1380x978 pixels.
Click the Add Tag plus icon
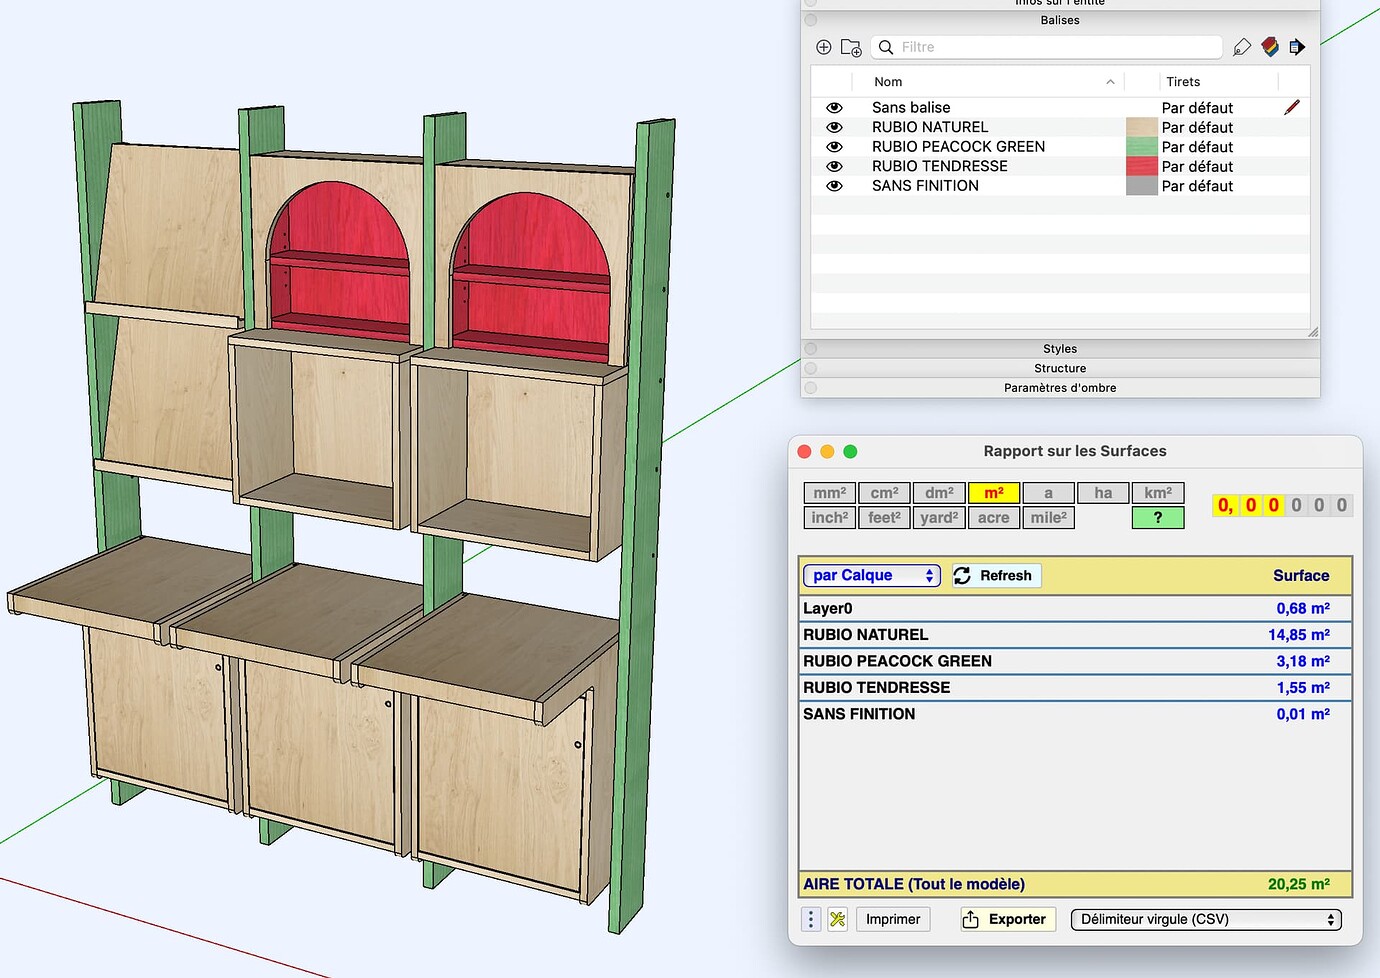point(823,47)
